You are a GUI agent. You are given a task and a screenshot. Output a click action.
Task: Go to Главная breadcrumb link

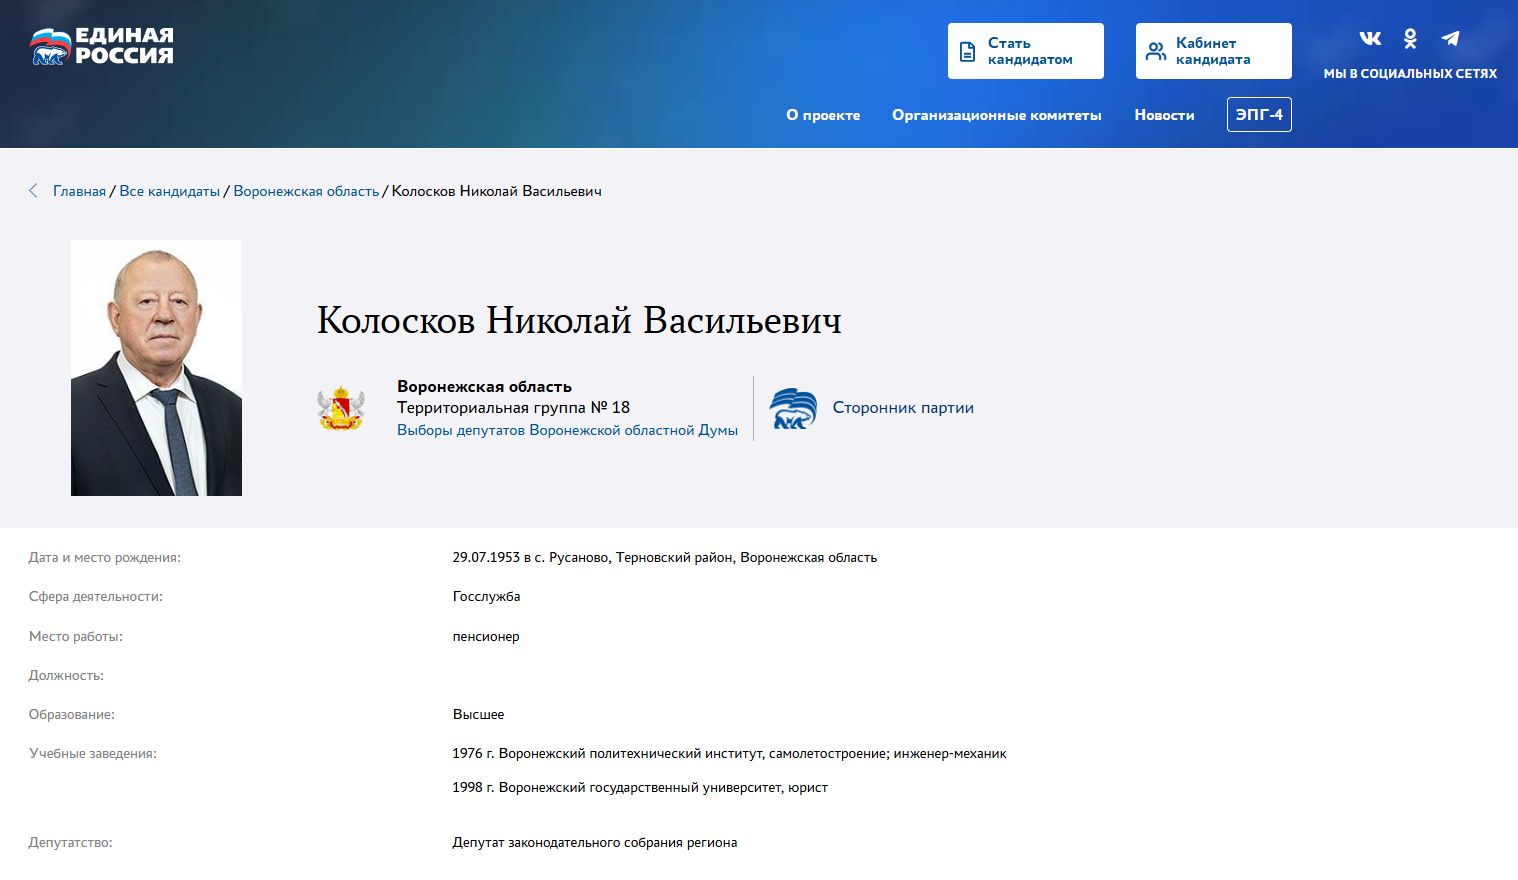click(79, 191)
